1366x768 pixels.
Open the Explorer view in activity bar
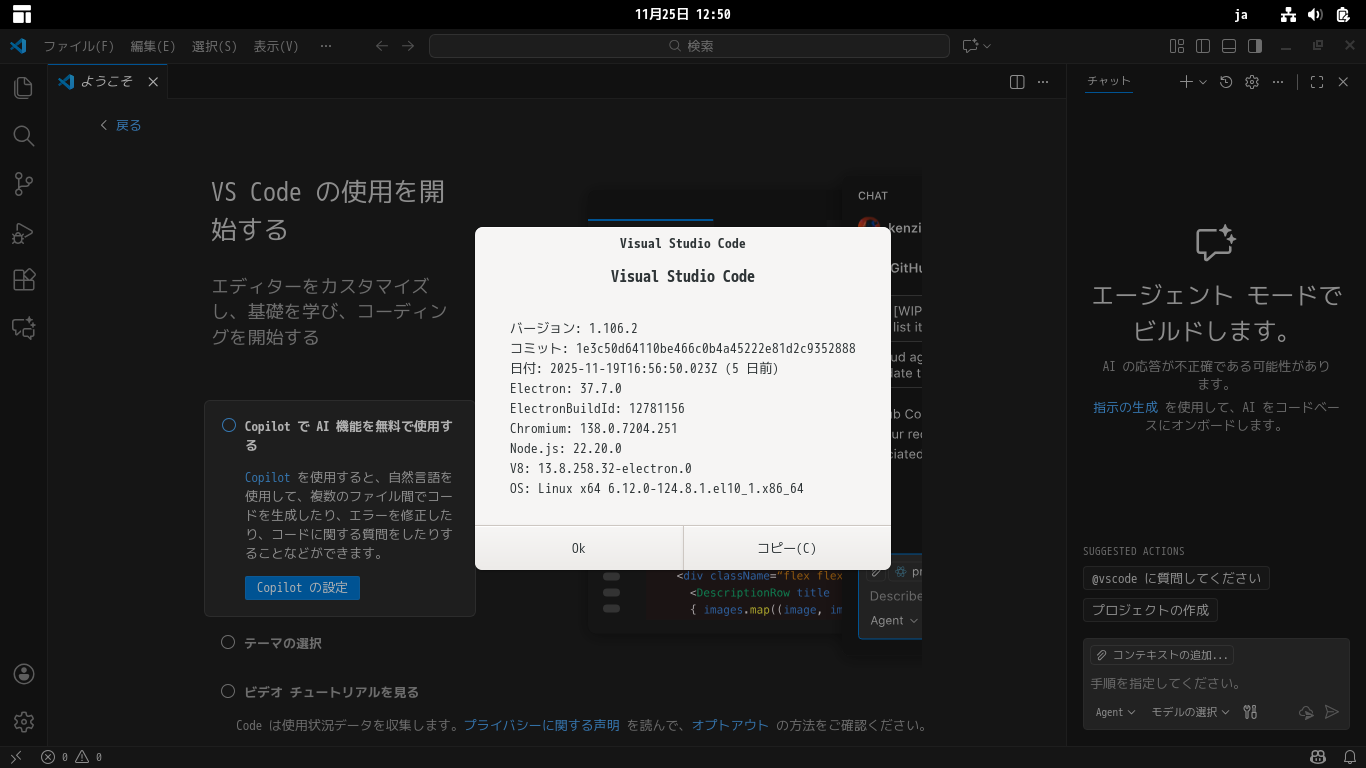pos(24,88)
